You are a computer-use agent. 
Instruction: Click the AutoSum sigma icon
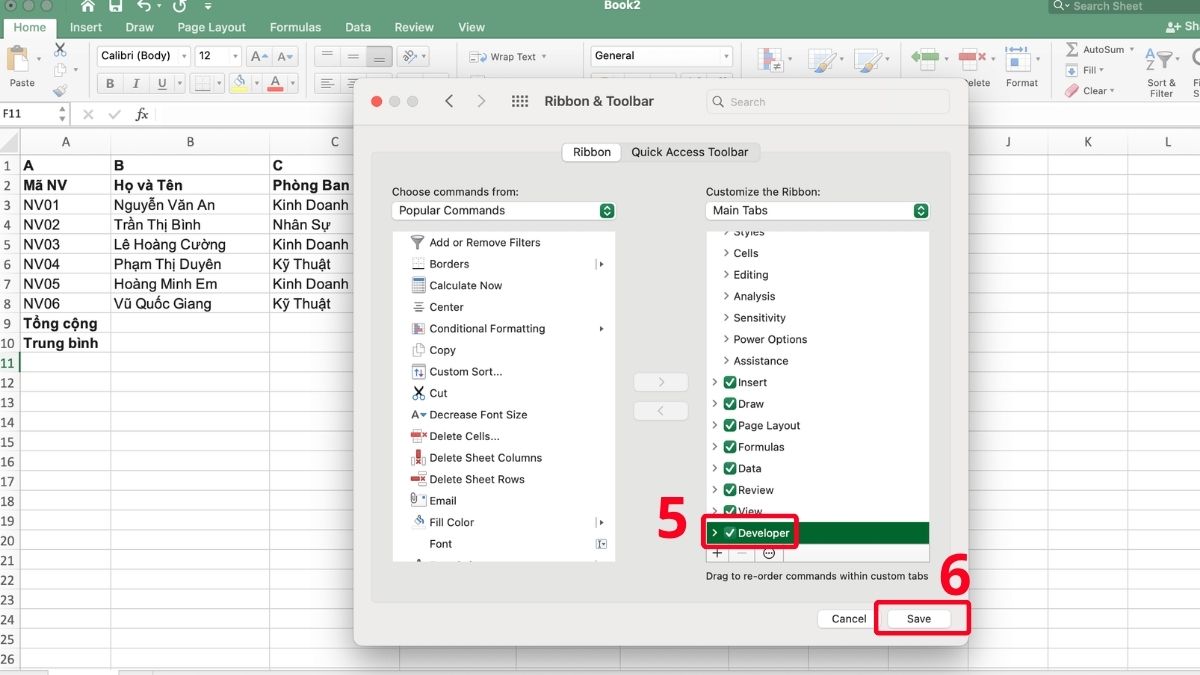1072,49
